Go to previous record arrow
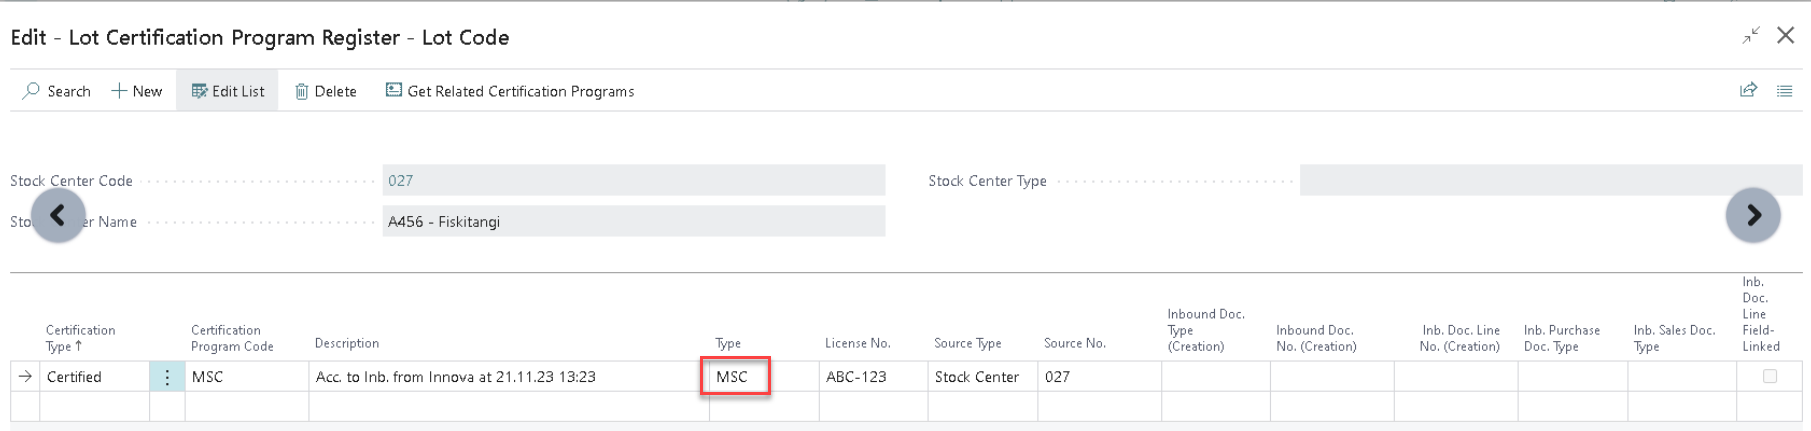The height and width of the screenshot is (431, 1811). pyautogui.click(x=58, y=215)
